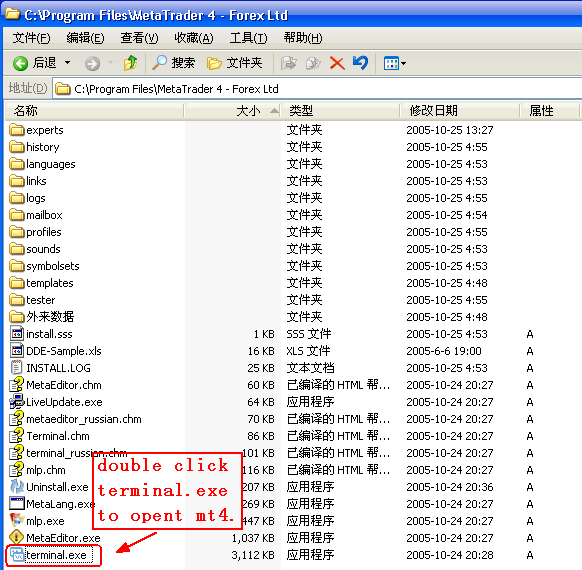This screenshot has height=570, width=582.
Task: Click the greyed Forward arrow icon
Action: 92,63
